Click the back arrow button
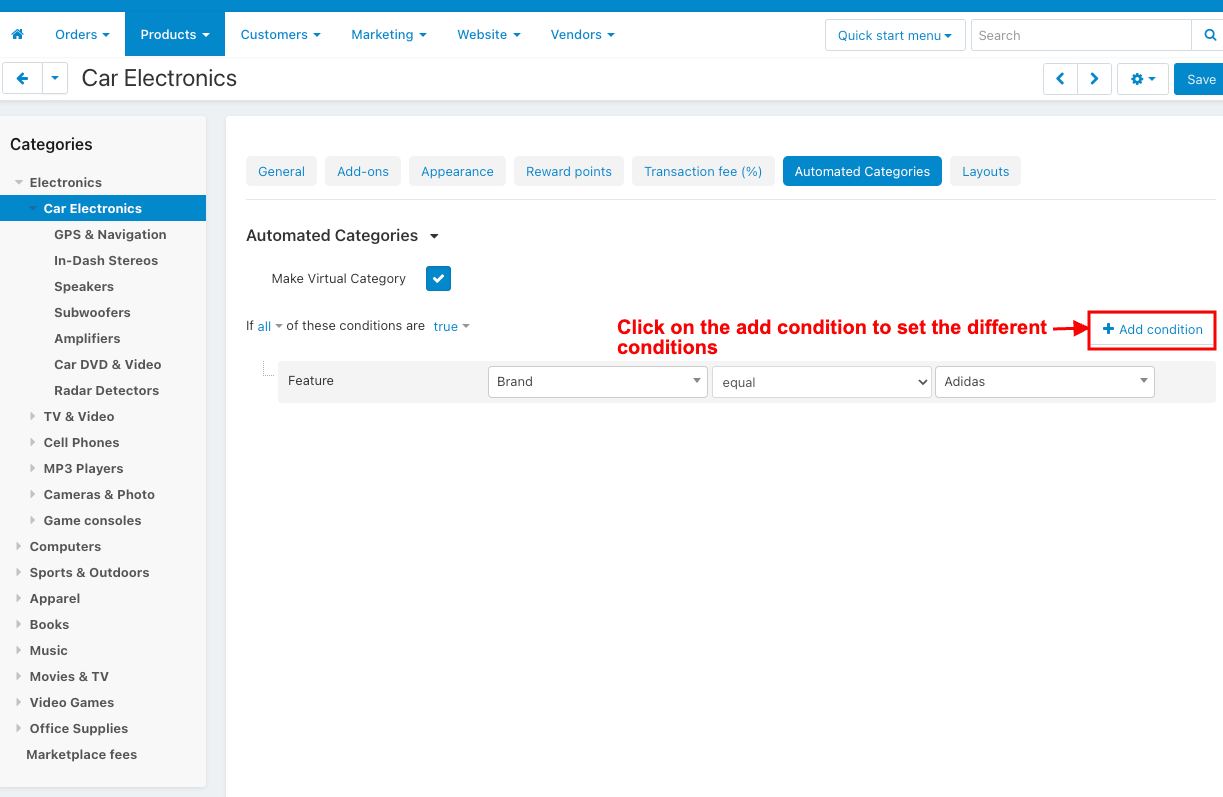The height and width of the screenshot is (797, 1223). 22,78
